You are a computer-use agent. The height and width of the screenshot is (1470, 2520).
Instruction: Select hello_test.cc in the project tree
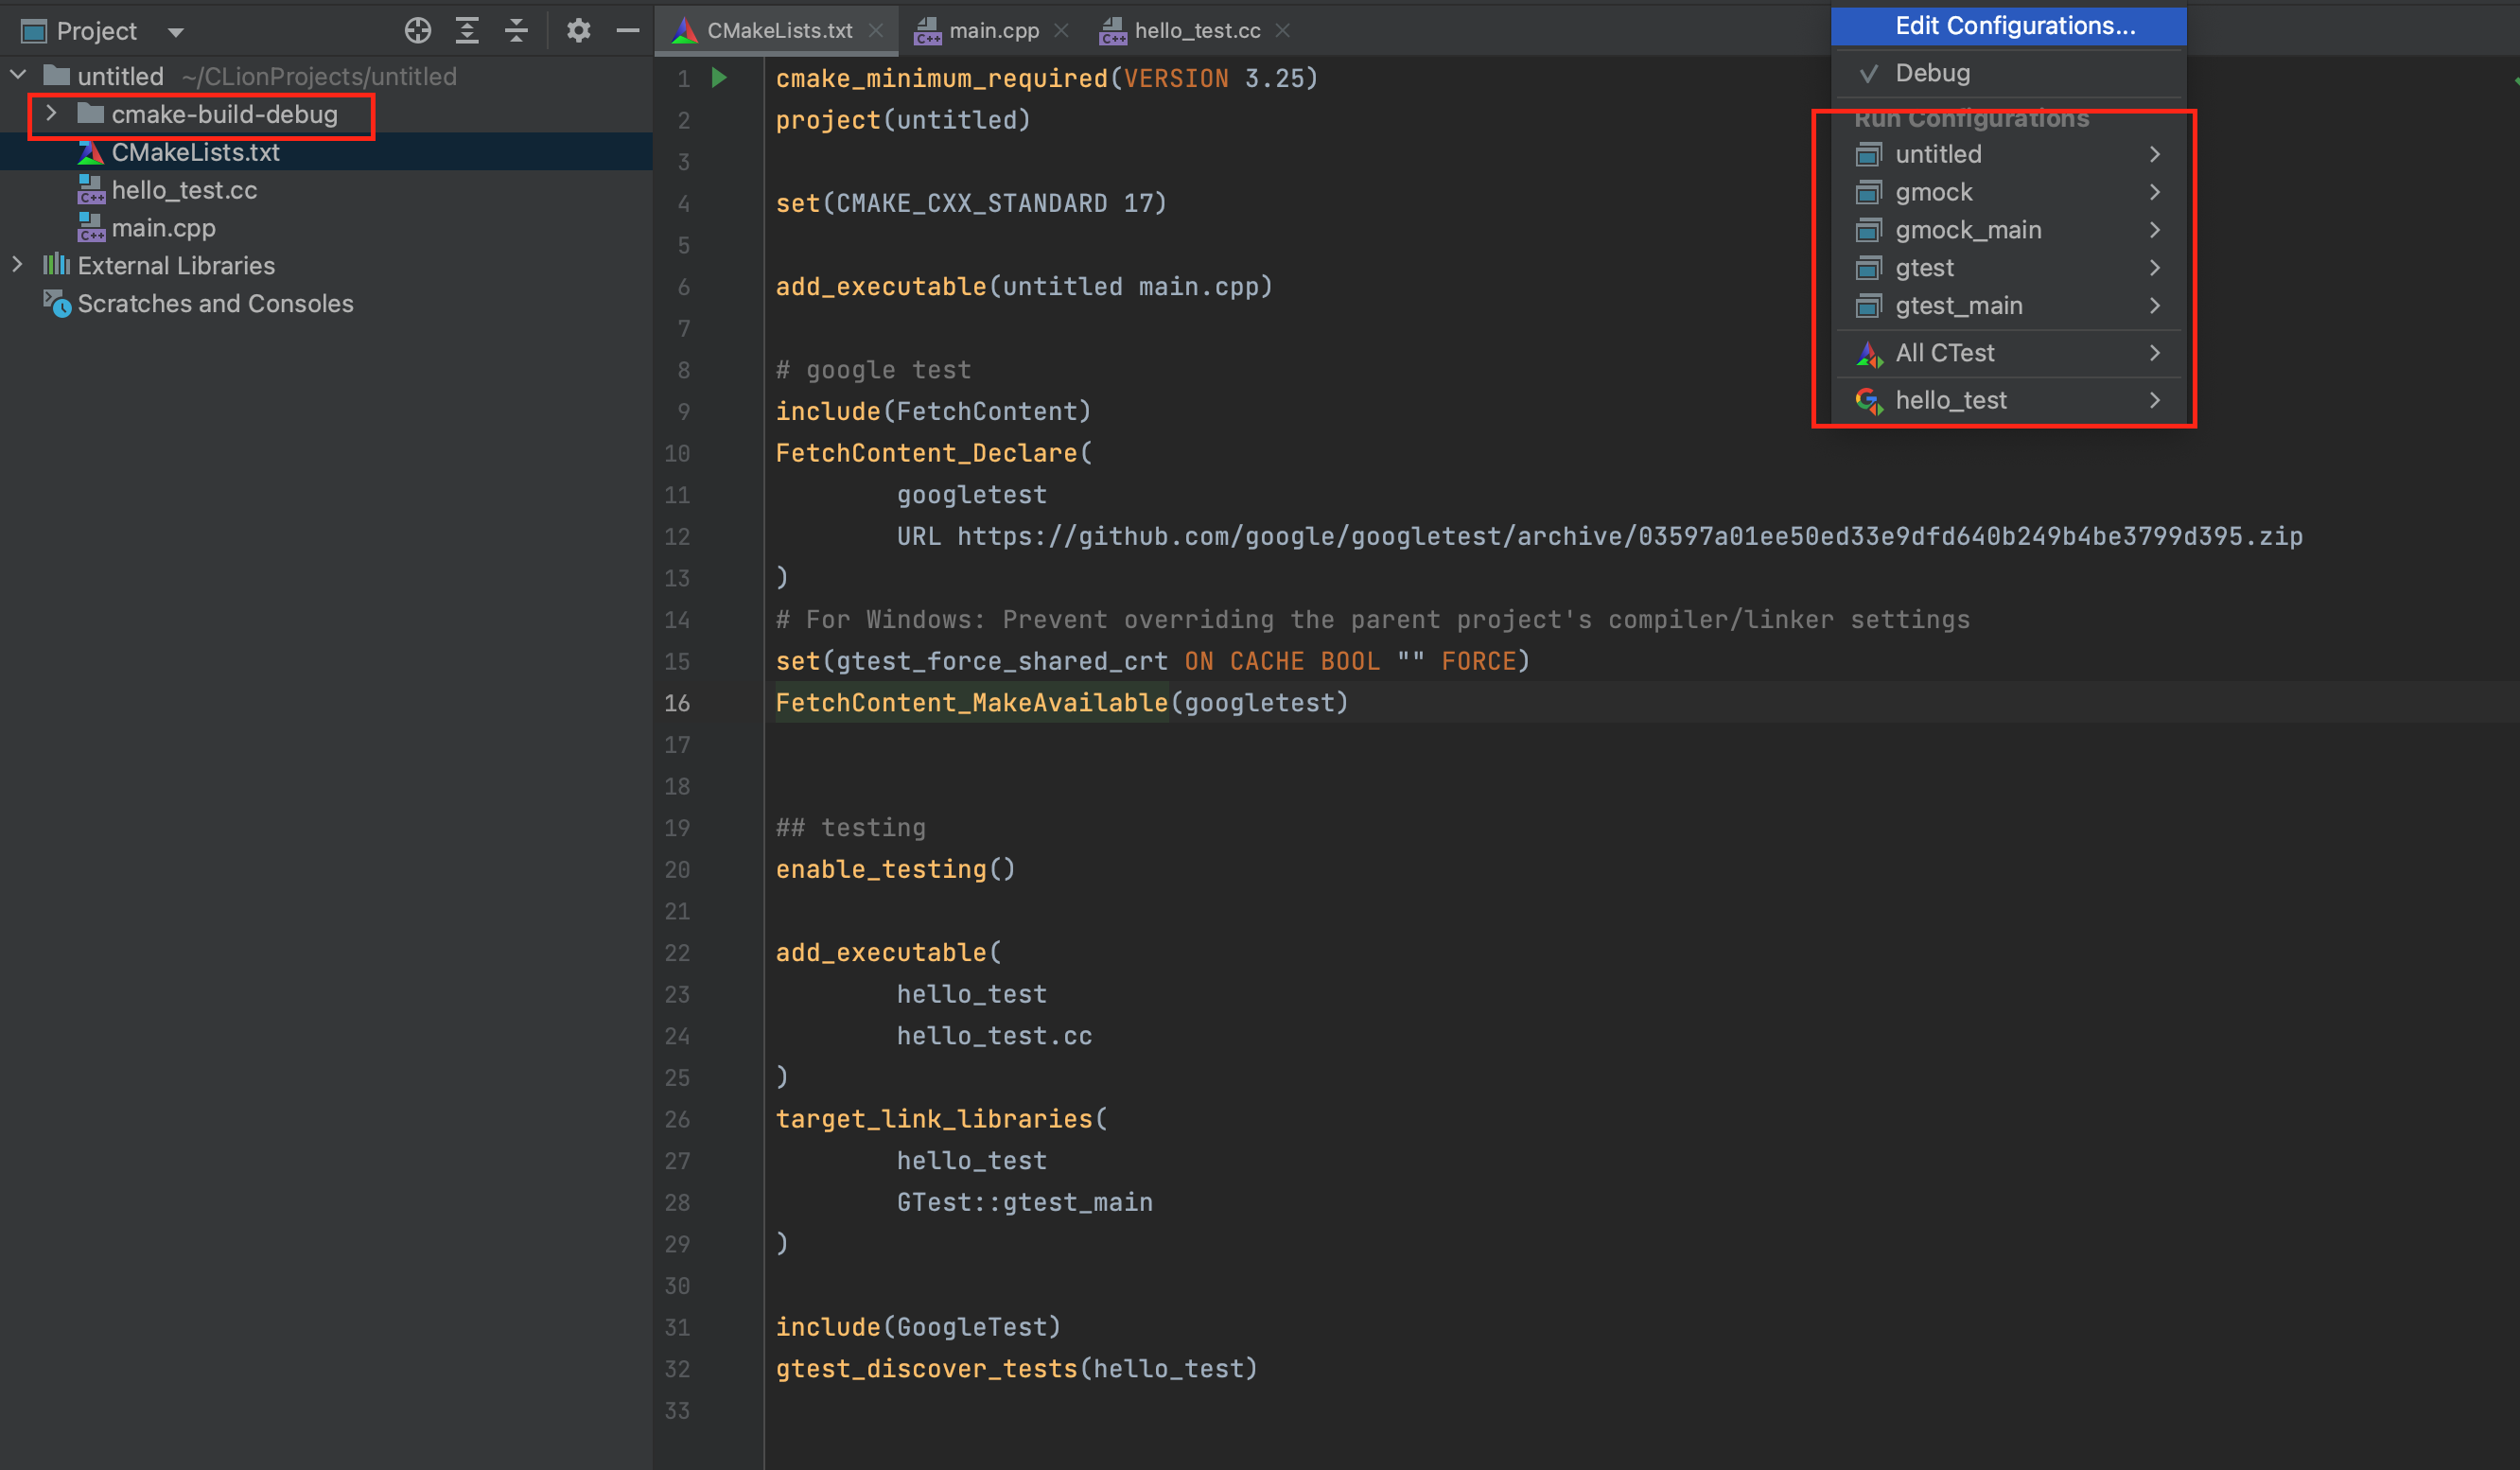click(184, 190)
